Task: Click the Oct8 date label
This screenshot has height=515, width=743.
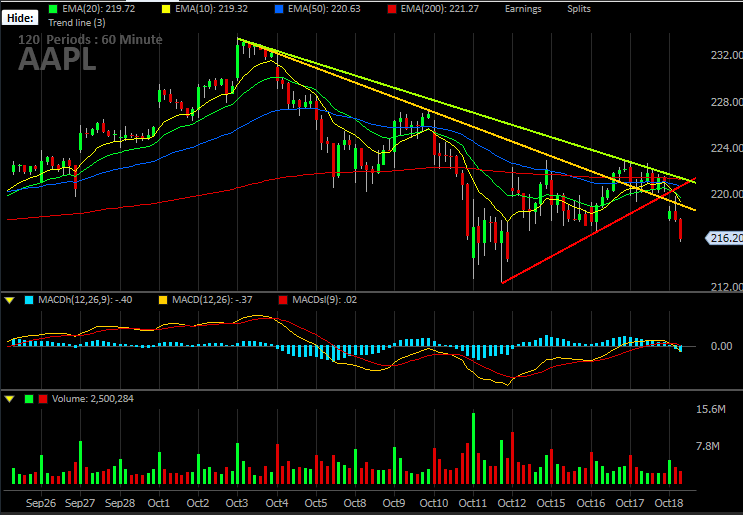Action: point(354,503)
